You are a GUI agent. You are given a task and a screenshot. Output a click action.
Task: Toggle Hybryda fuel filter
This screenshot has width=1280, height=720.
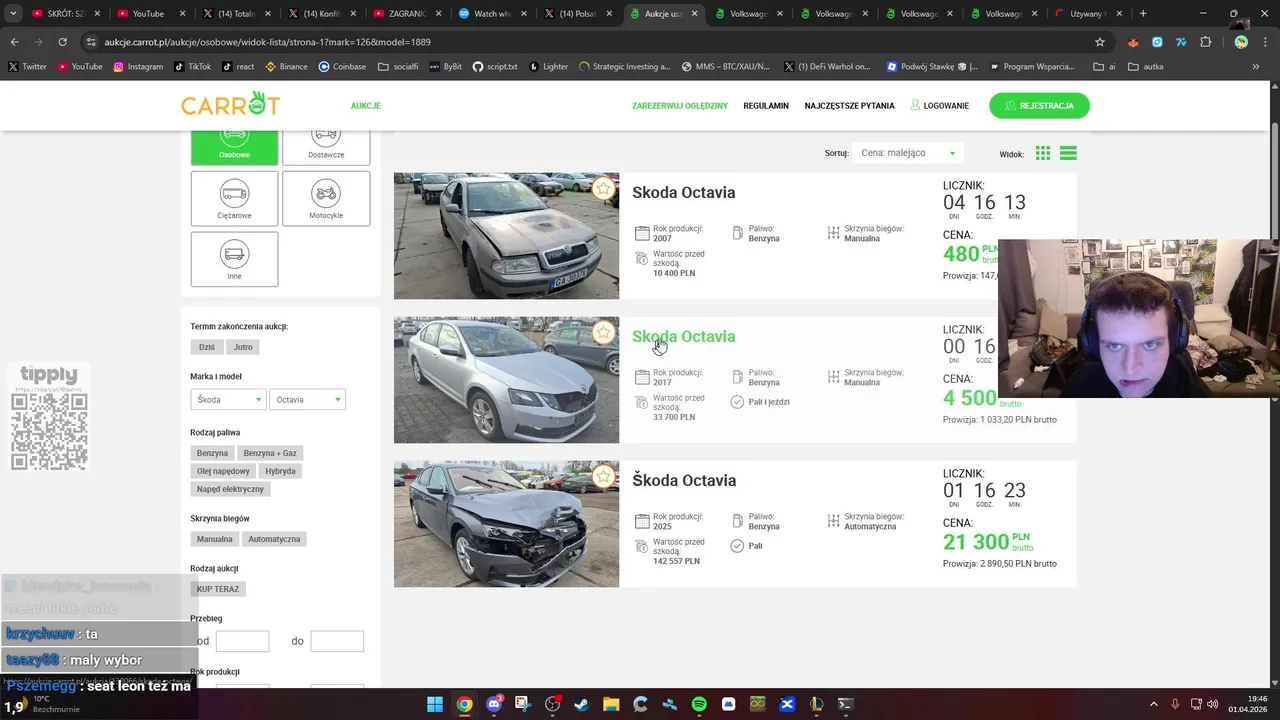[280, 471]
